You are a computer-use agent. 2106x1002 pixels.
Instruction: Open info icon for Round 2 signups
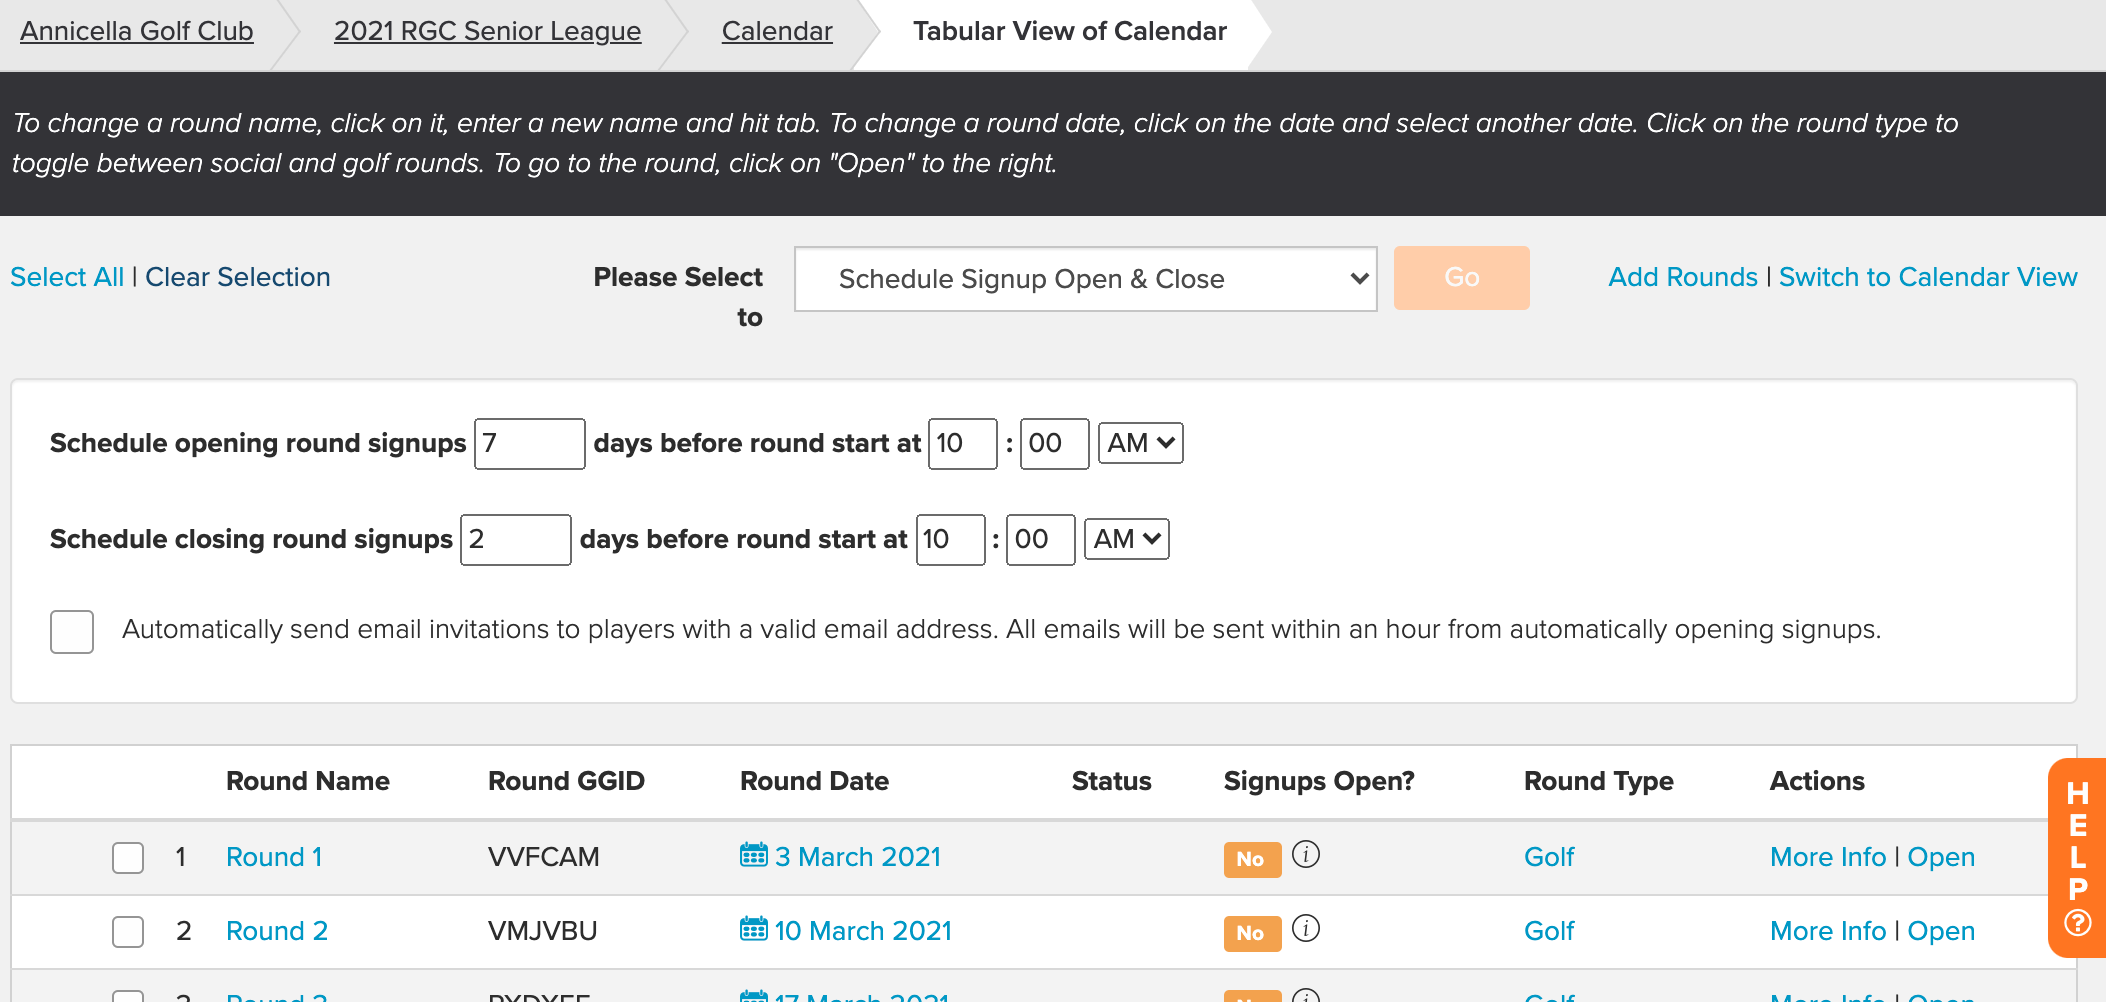tap(1306, 929)
